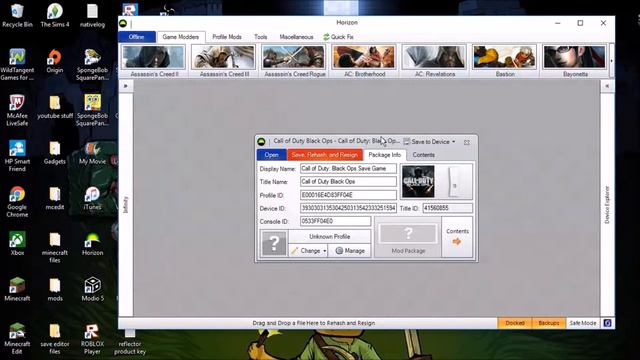Open McAfee LiveSafe shortcut
Image resolution: width=640 pixels, height=360 pixels.
17,111
